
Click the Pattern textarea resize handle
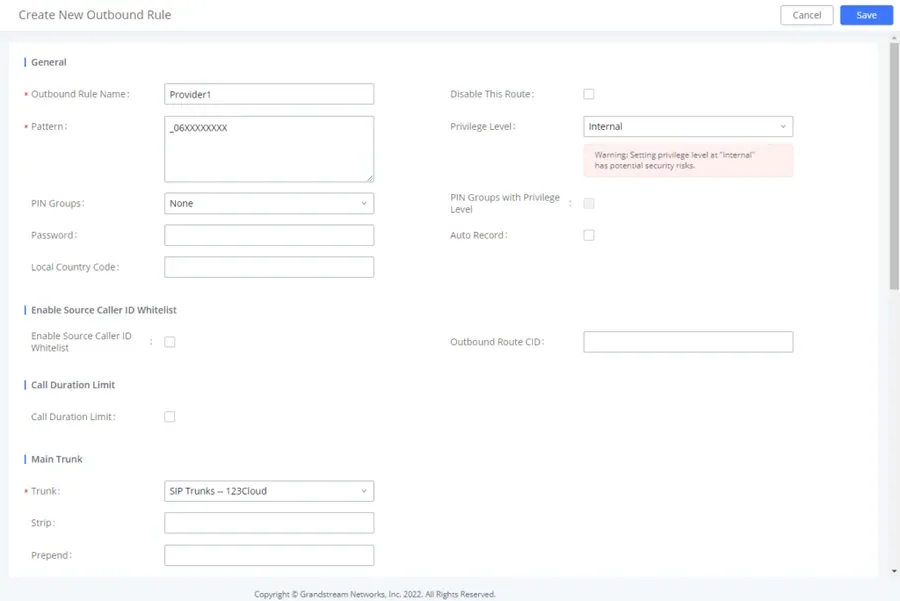(370, 179)
